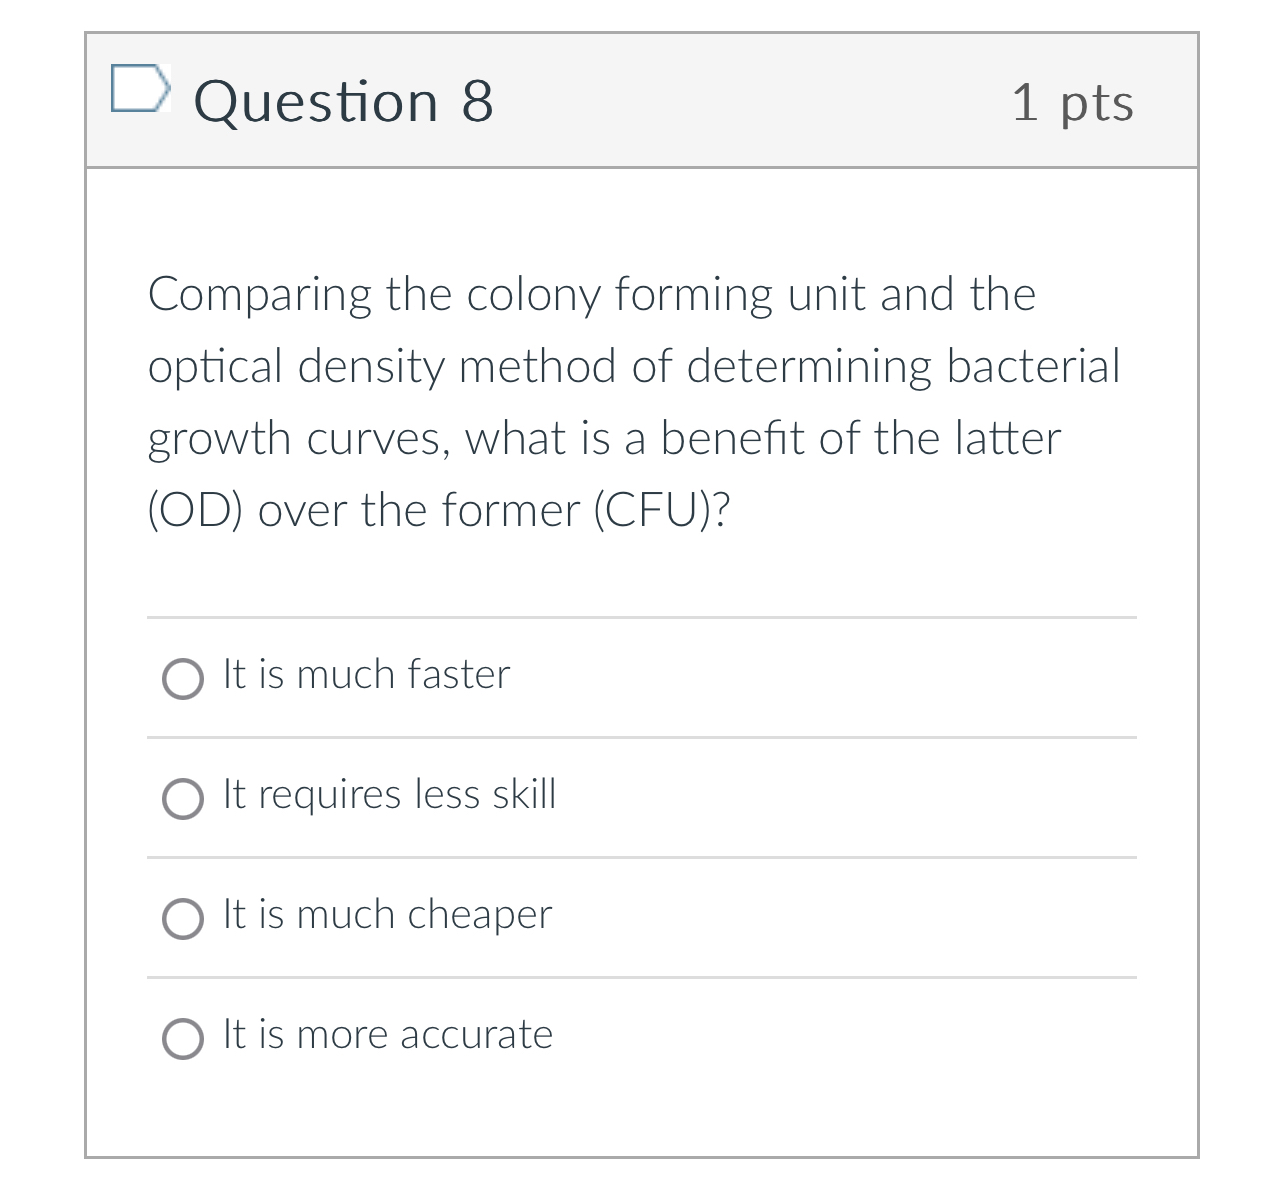The width and height of the screenshot is (1284, 1177).
Task: Click the Question 8 header title
Action: [345, 100]
